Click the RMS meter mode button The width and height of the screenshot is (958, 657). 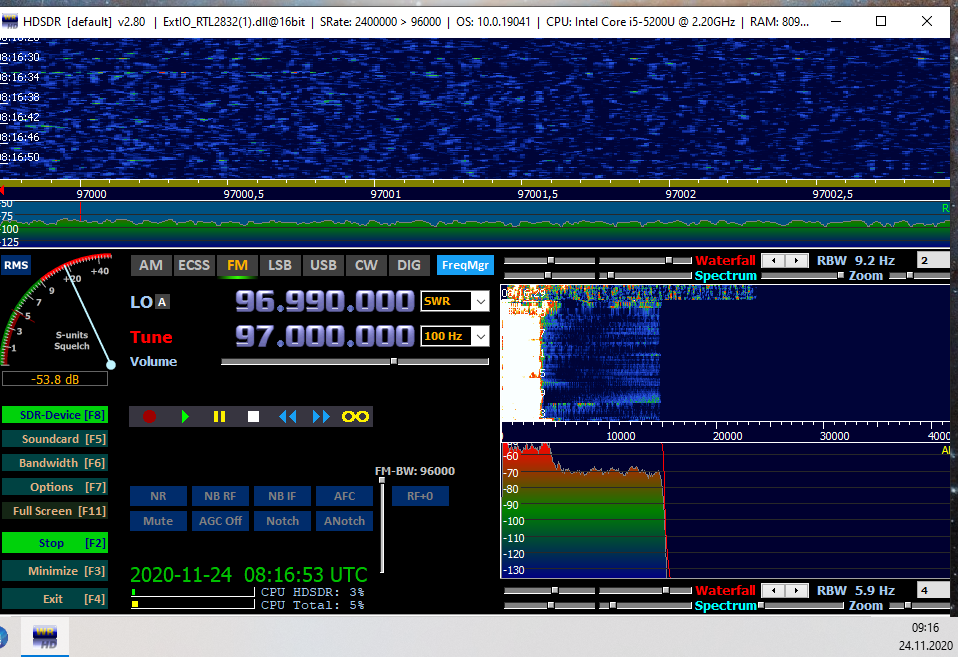[16, 265]
